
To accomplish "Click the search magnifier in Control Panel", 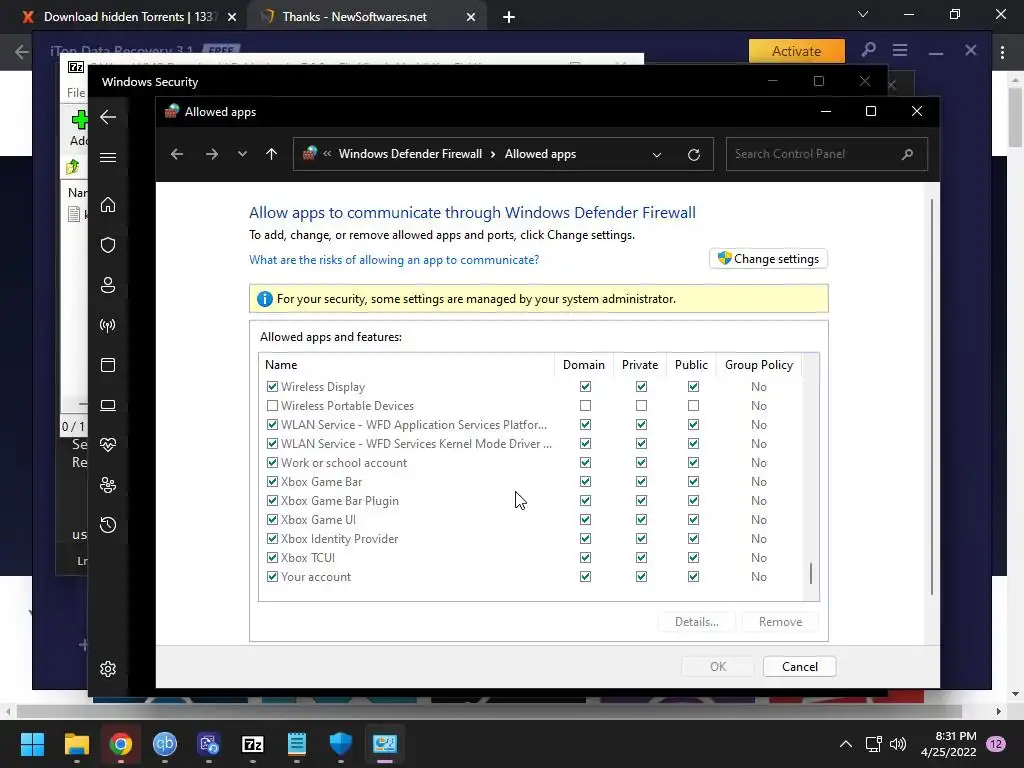I will click(x=907, y=154).
